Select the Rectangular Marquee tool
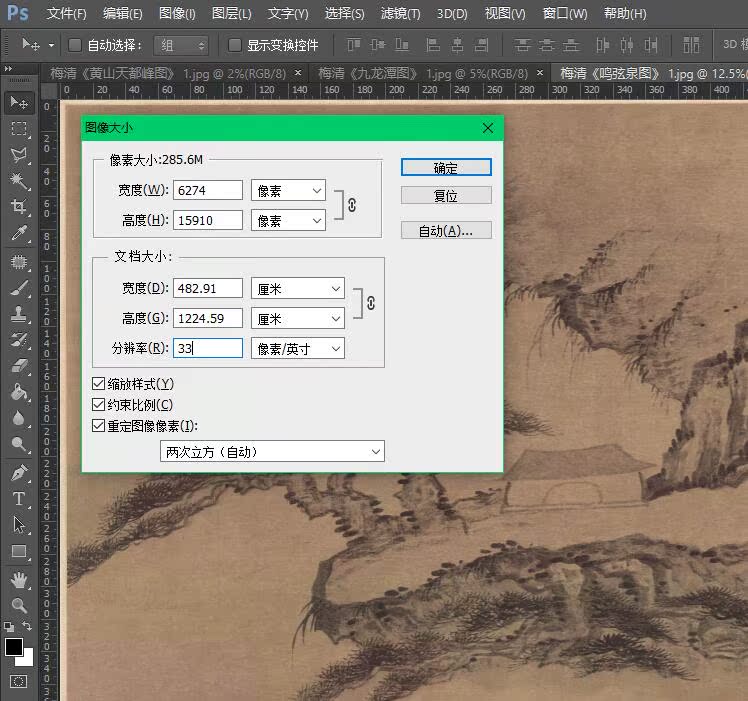Image resolution: width=748 pixels, height=701 pixels. (19, 128)
